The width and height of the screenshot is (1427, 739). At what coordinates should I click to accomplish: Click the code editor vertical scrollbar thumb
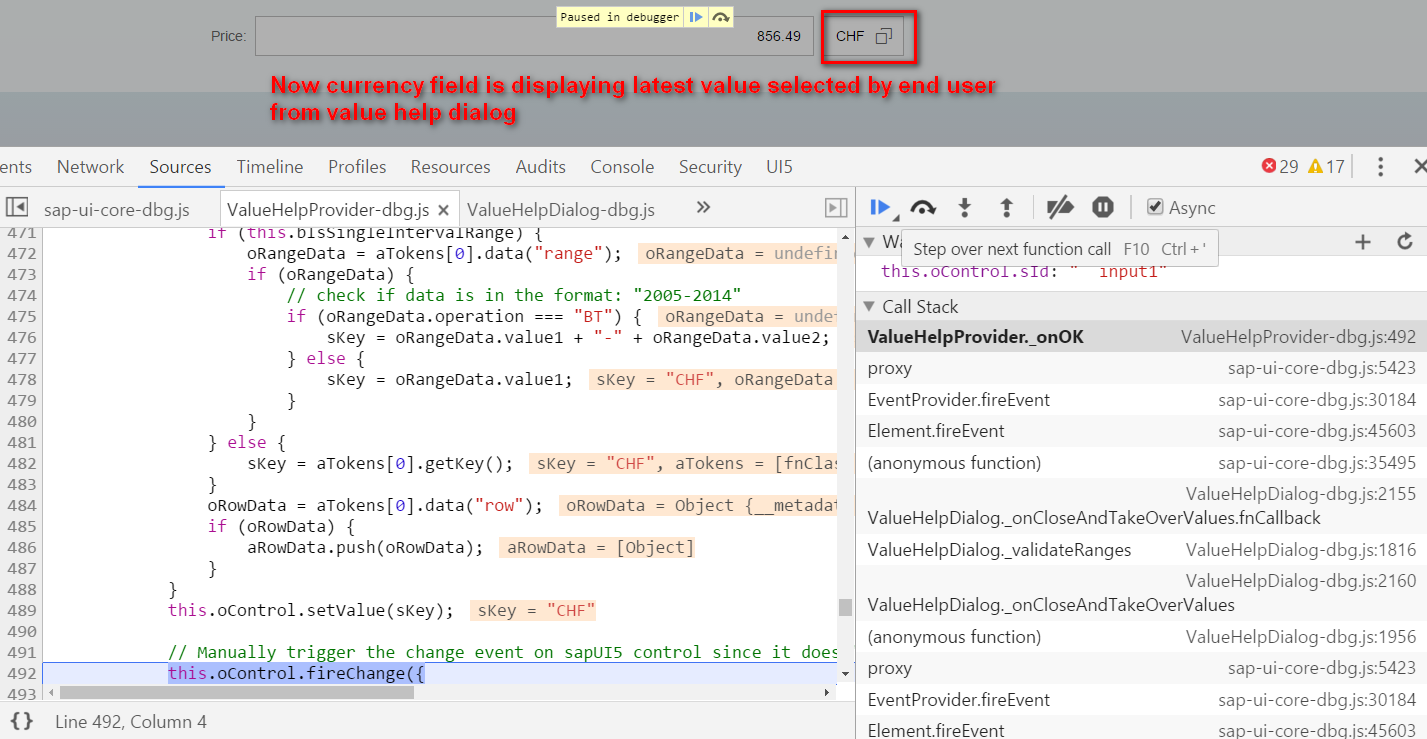(845, 607)
